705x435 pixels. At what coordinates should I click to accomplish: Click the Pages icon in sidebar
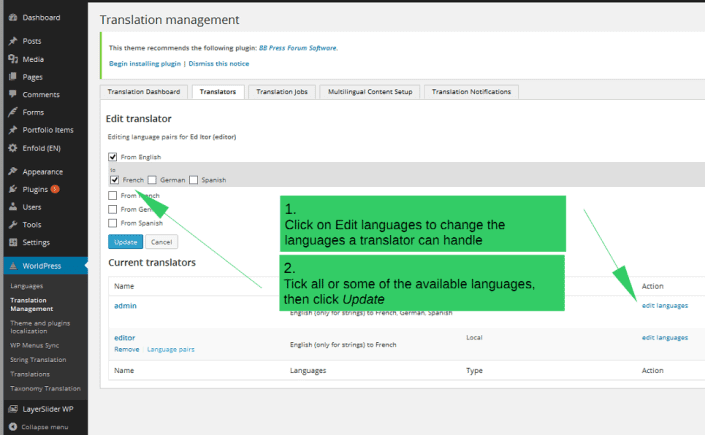[x=13, y=76]
